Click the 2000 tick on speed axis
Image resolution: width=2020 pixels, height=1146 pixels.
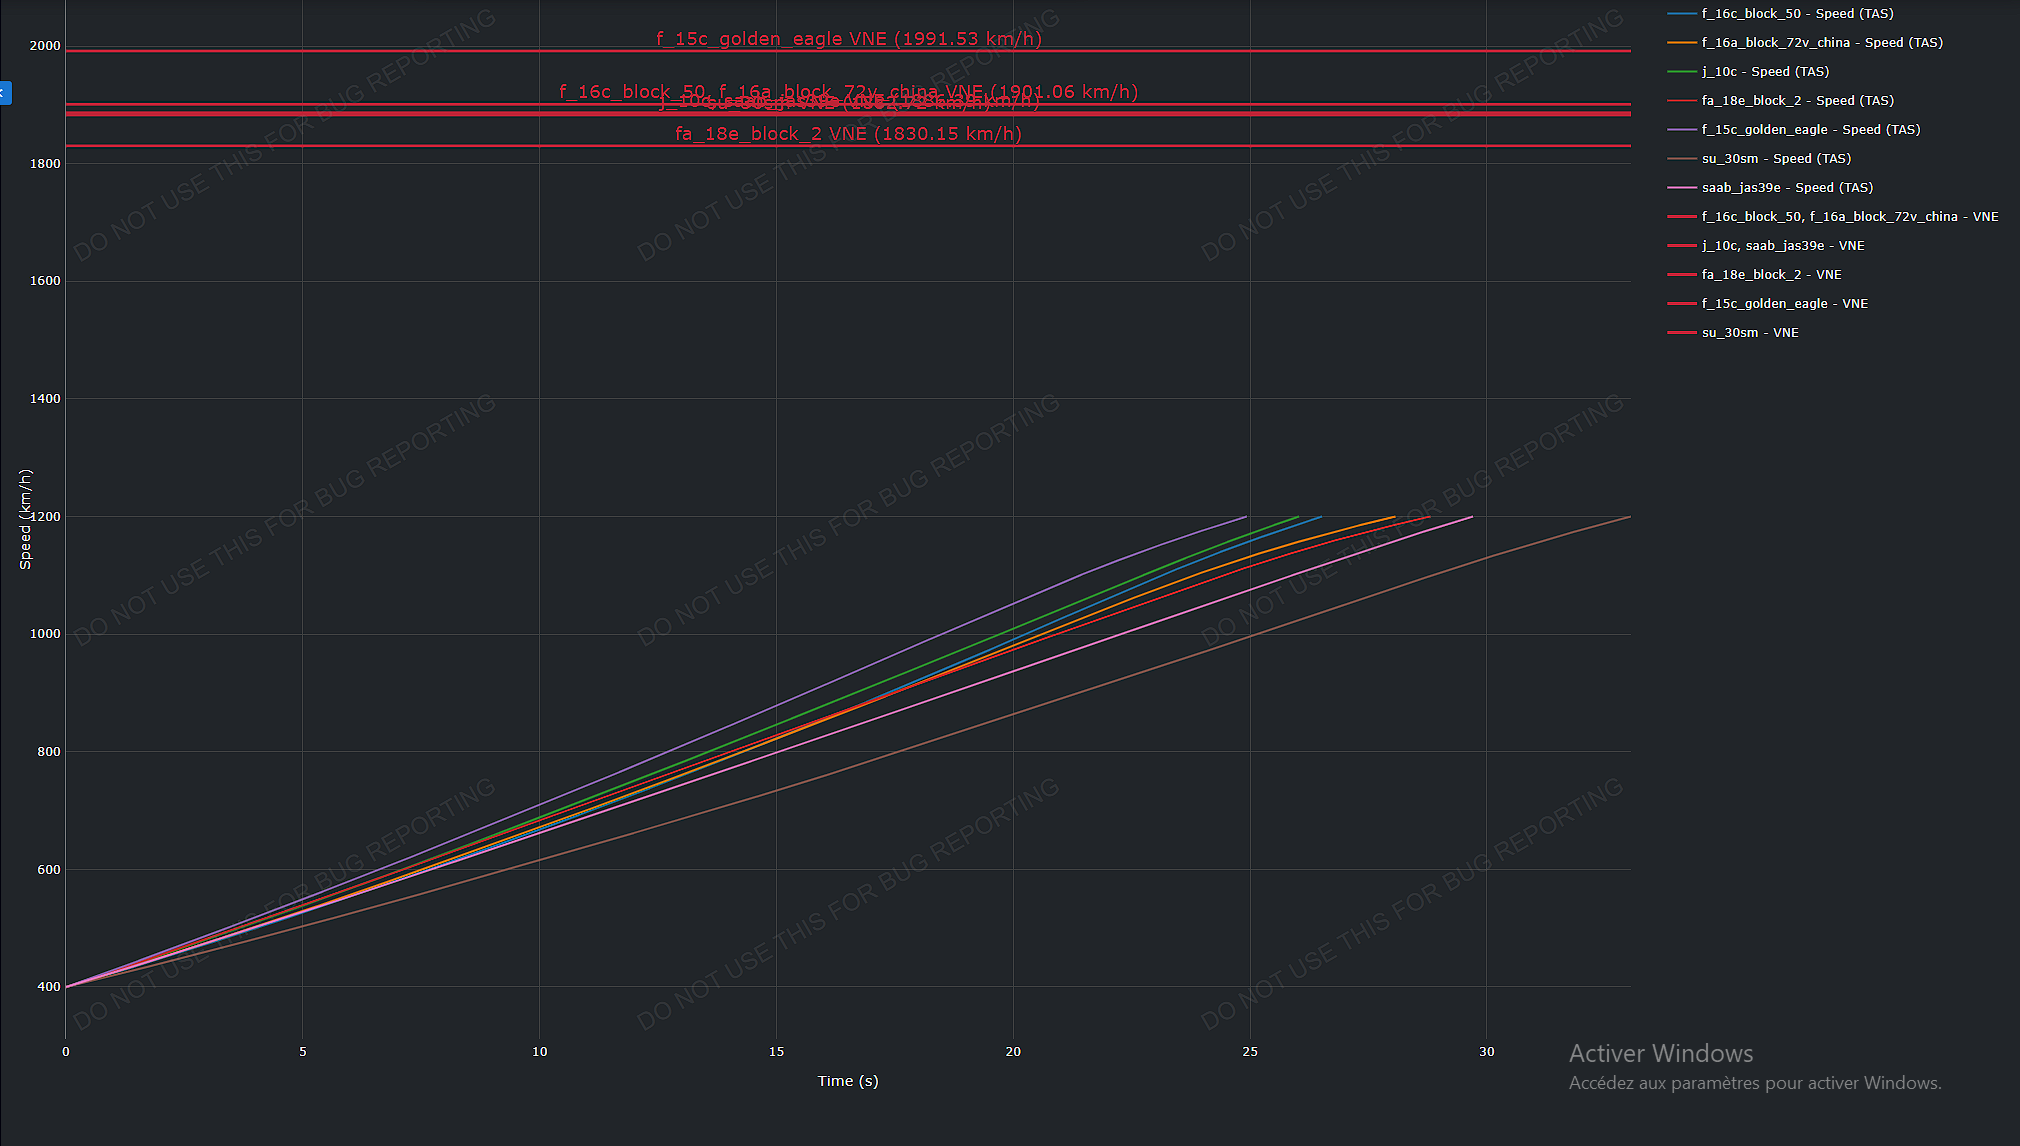pos(45,46)
